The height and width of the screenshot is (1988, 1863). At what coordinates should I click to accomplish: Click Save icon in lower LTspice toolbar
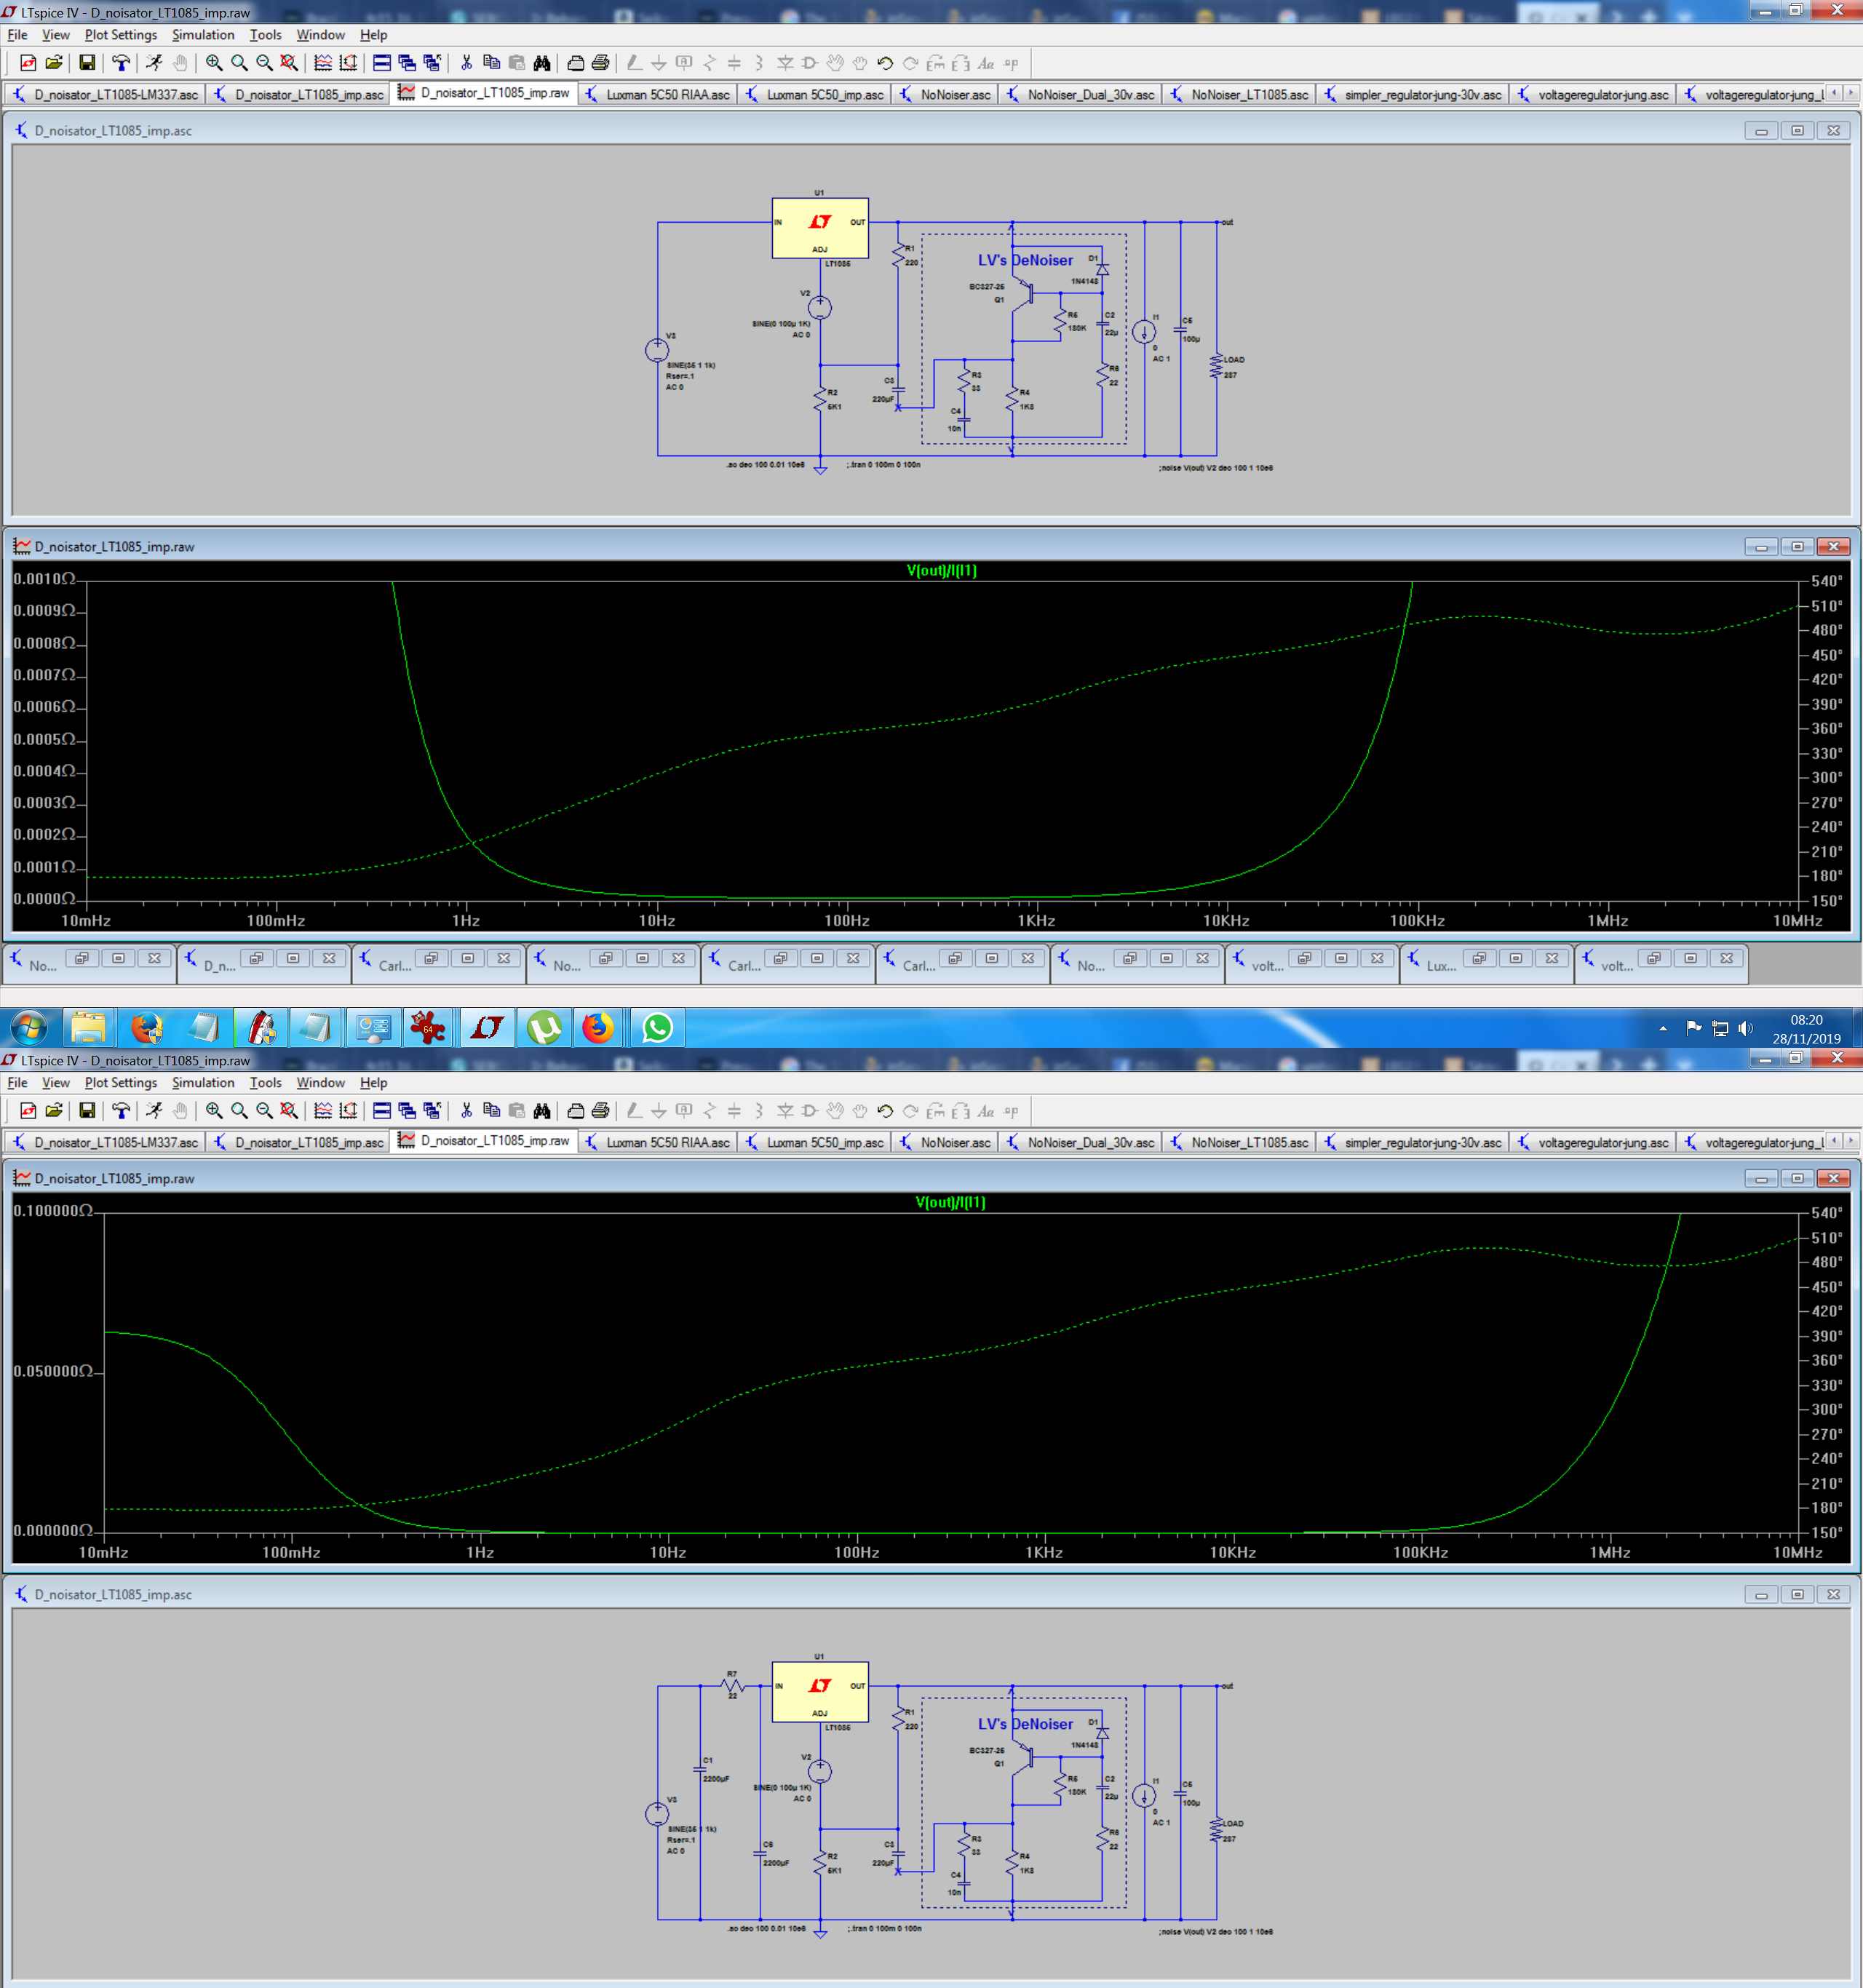click(87, 1111)
